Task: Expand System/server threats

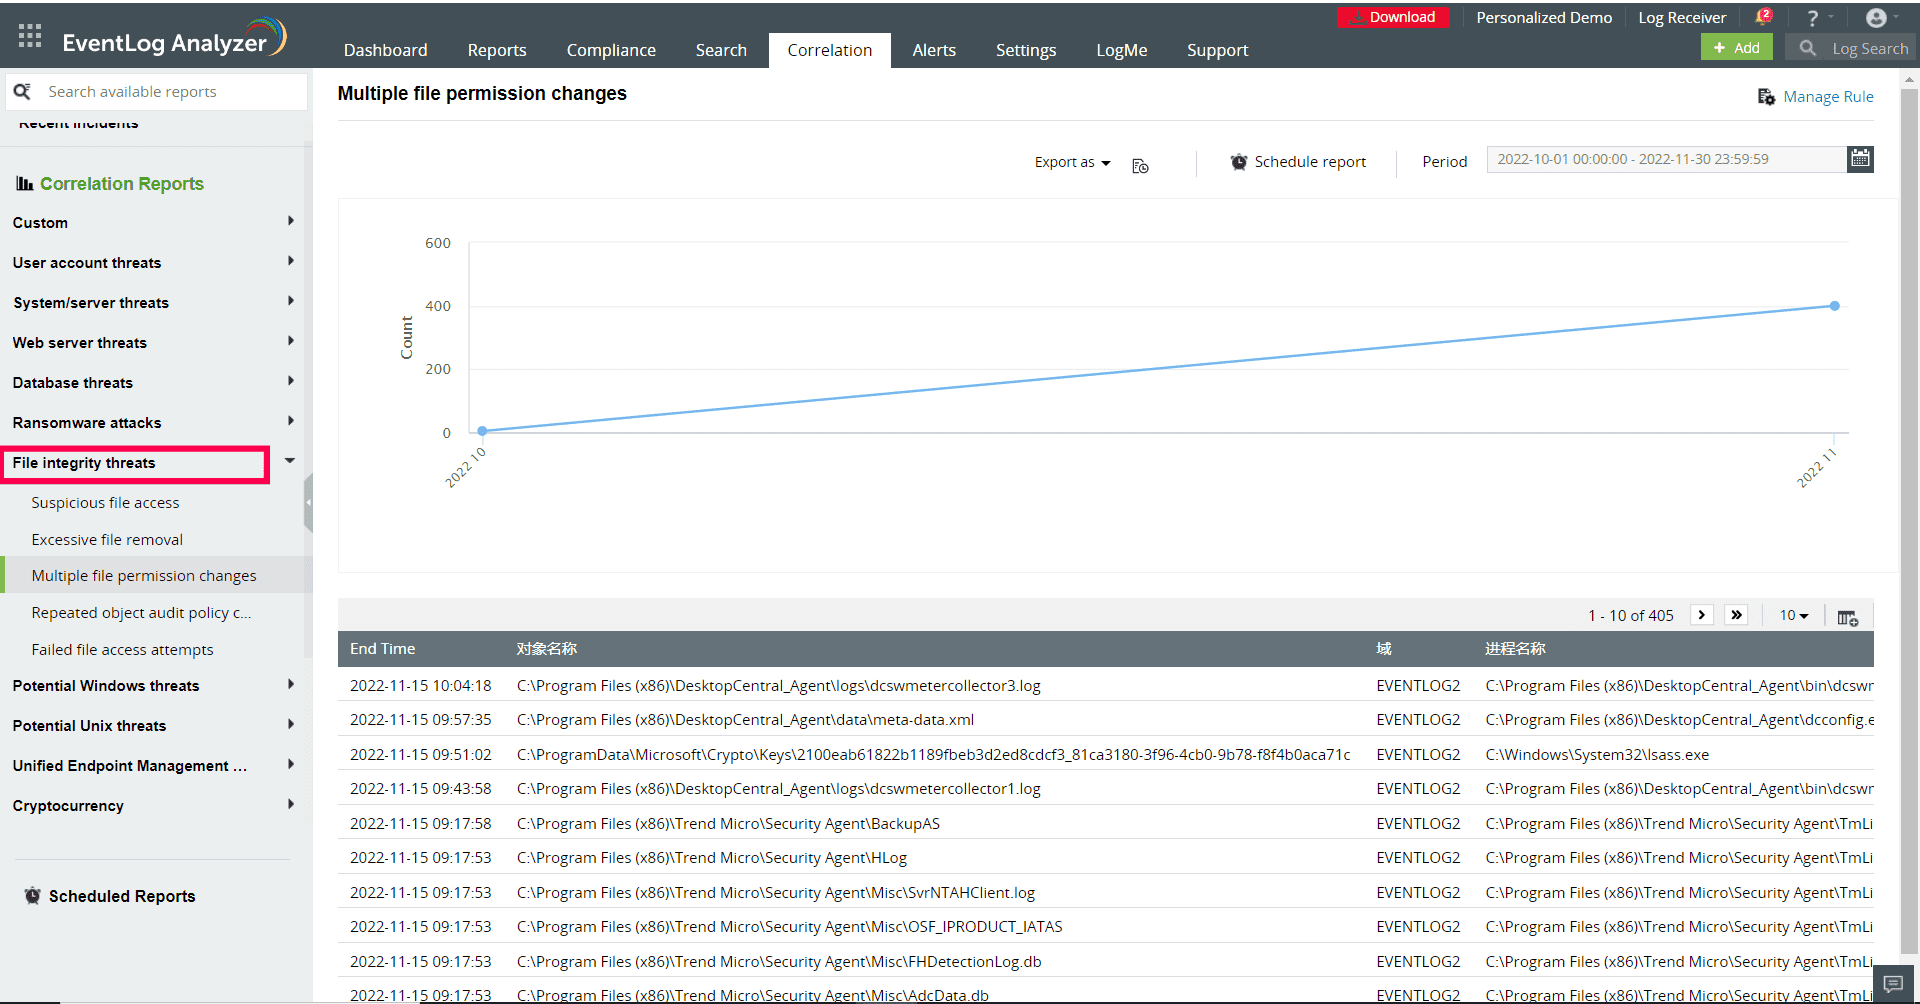Action: 290,301
